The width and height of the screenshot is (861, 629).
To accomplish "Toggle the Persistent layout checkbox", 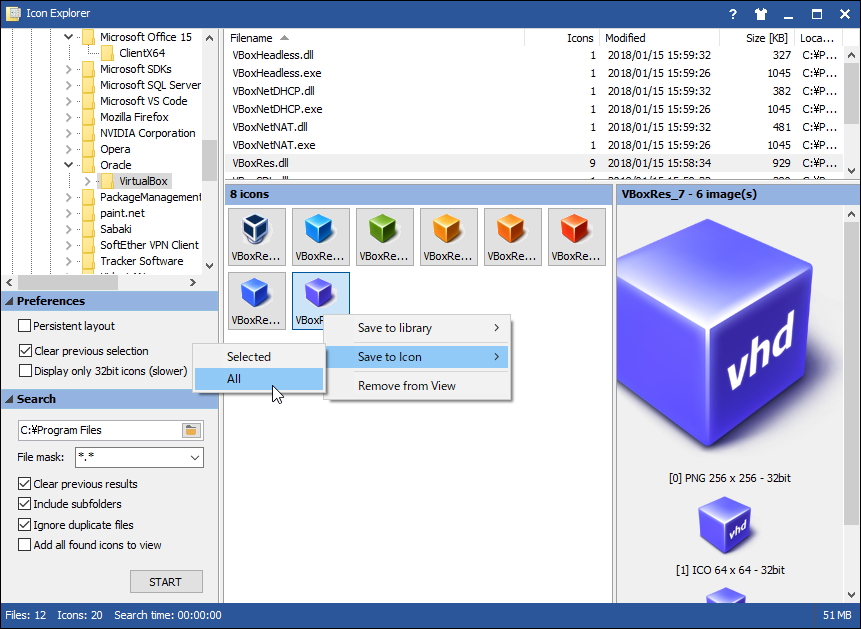I will tap(25, 326).
